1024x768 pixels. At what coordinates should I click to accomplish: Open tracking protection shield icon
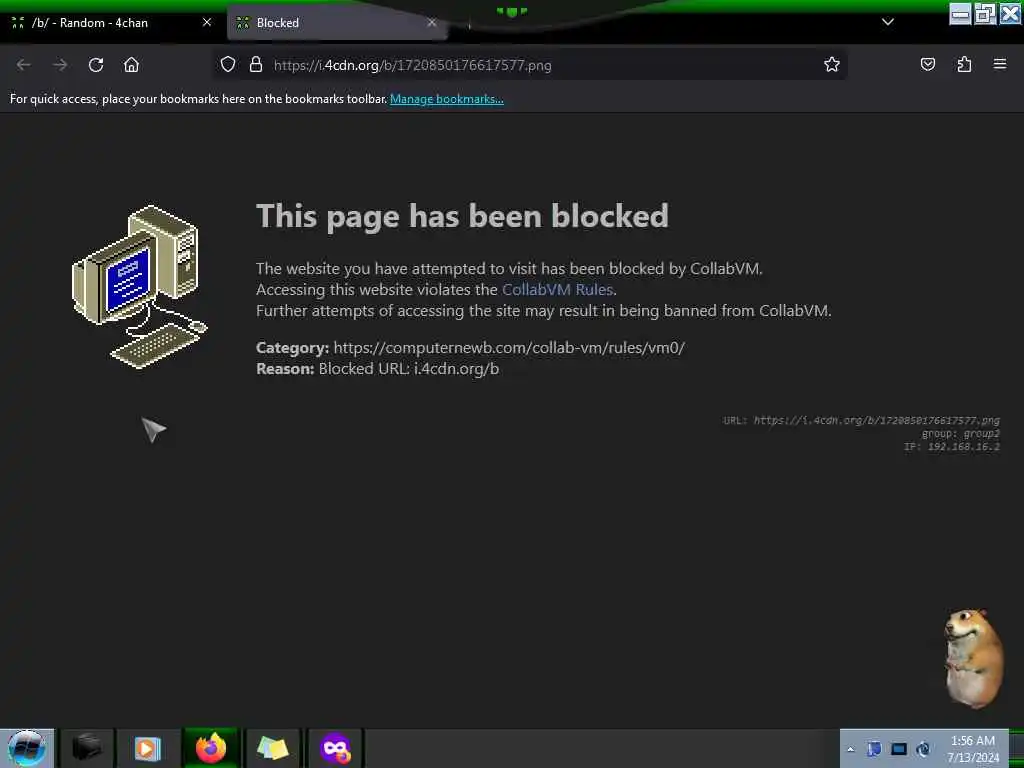pos(227,65)
